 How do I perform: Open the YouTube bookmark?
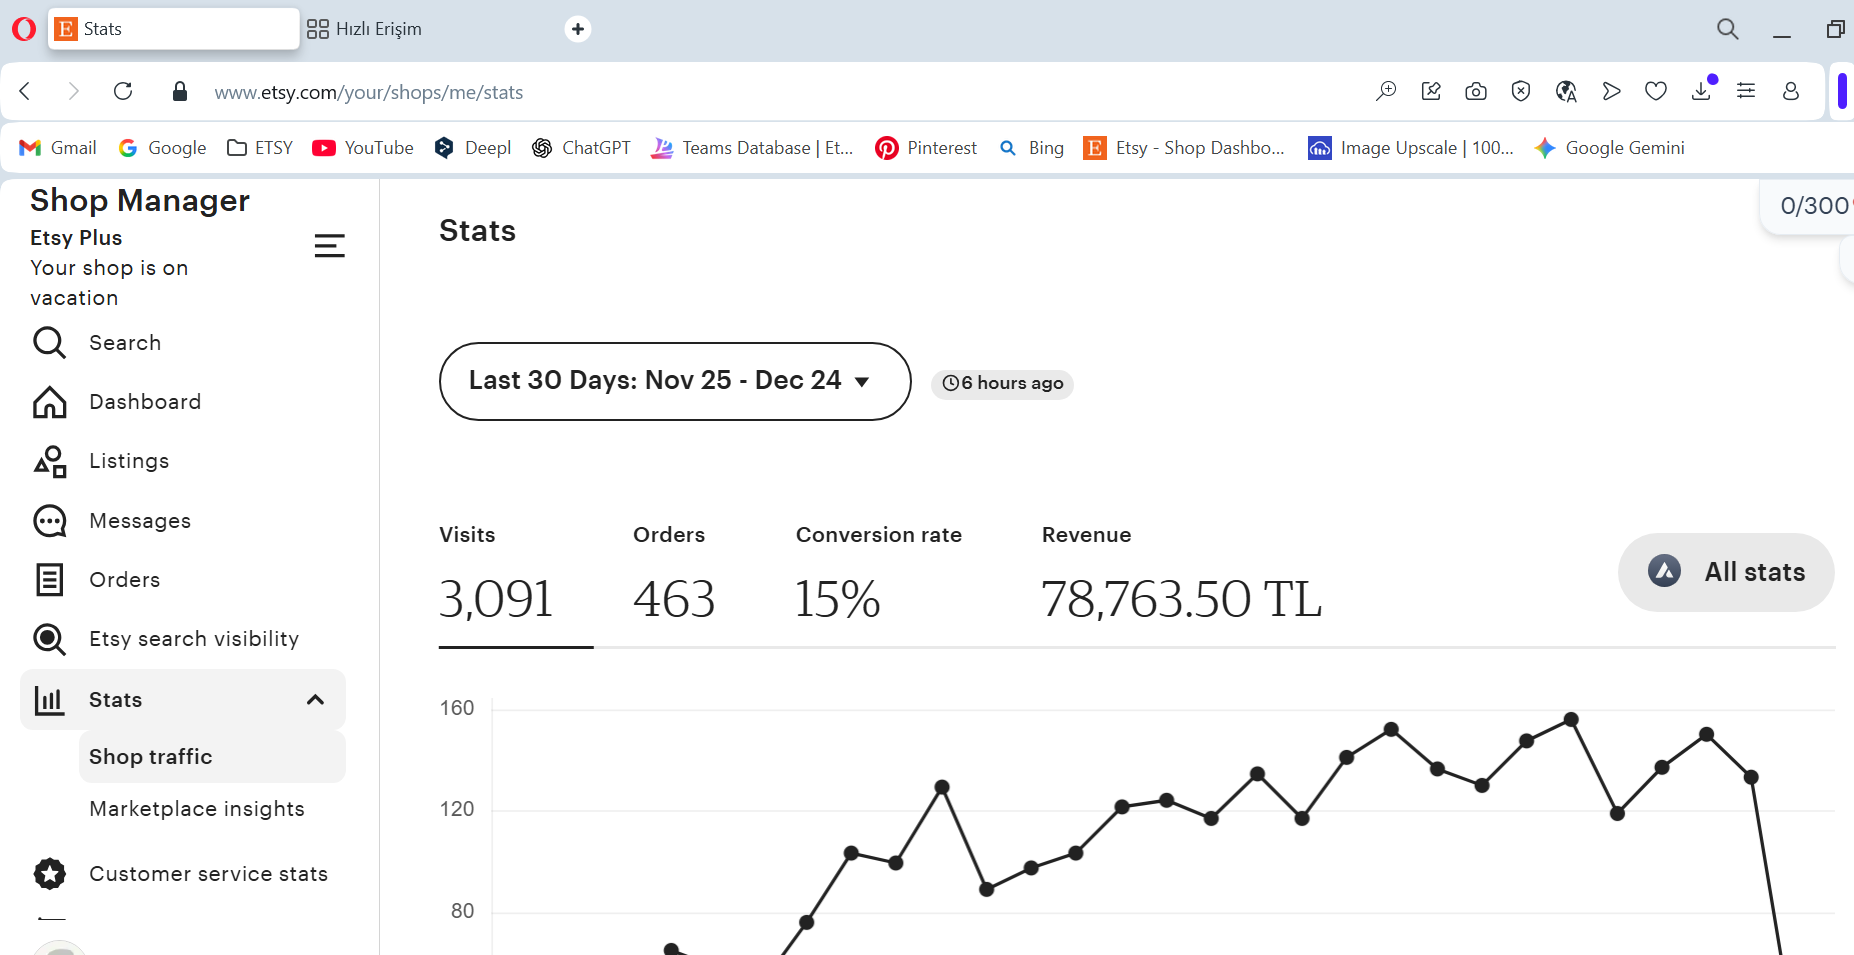tap(363, 148)
